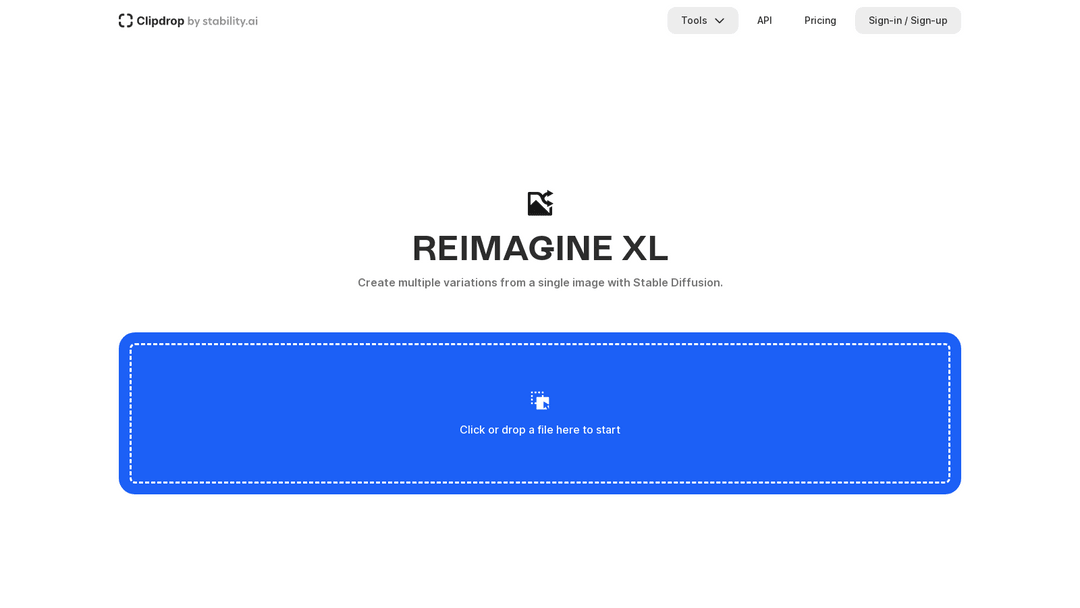Image resolution: width=1080 pixels, height=608 pixels.
Task: Click the 'Create multiple variations' subtitle text
Action: (x=540, y=282)
